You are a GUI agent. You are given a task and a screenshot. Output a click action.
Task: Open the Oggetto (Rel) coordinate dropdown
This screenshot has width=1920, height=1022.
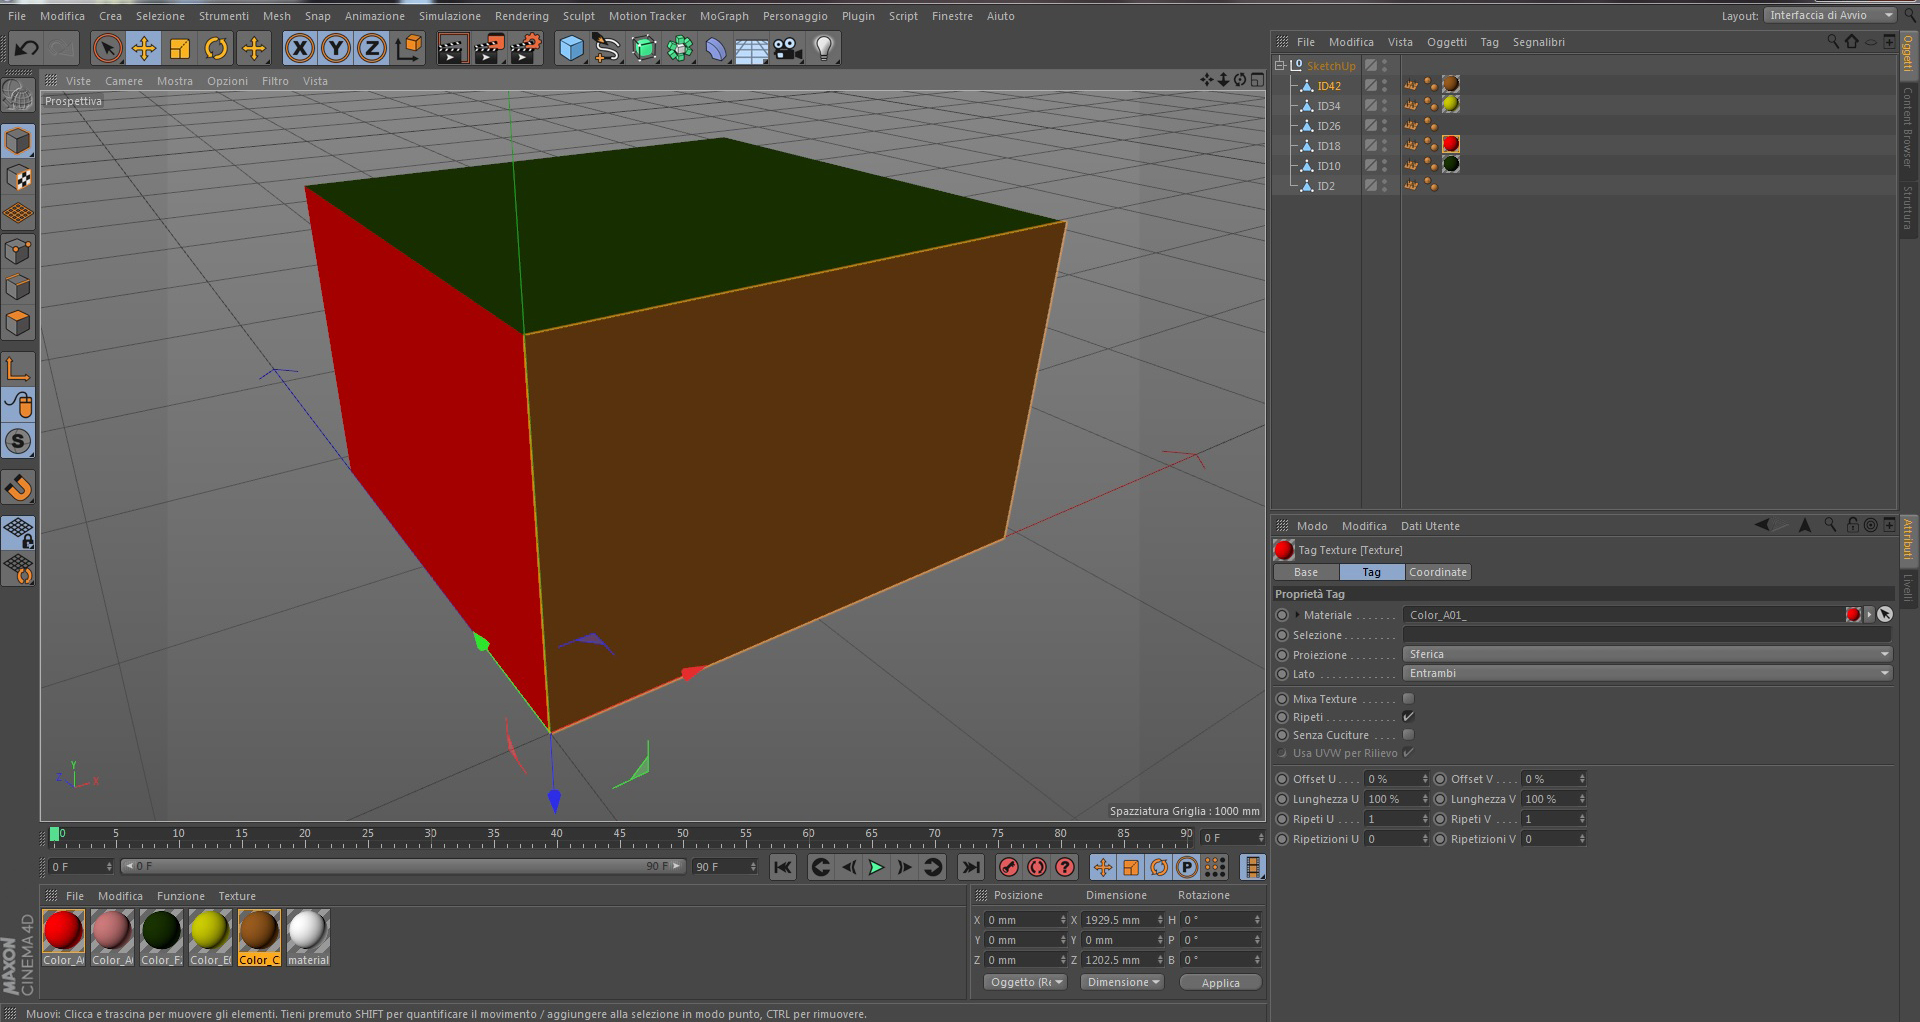pyautogui.click(x=1026, y=982)
